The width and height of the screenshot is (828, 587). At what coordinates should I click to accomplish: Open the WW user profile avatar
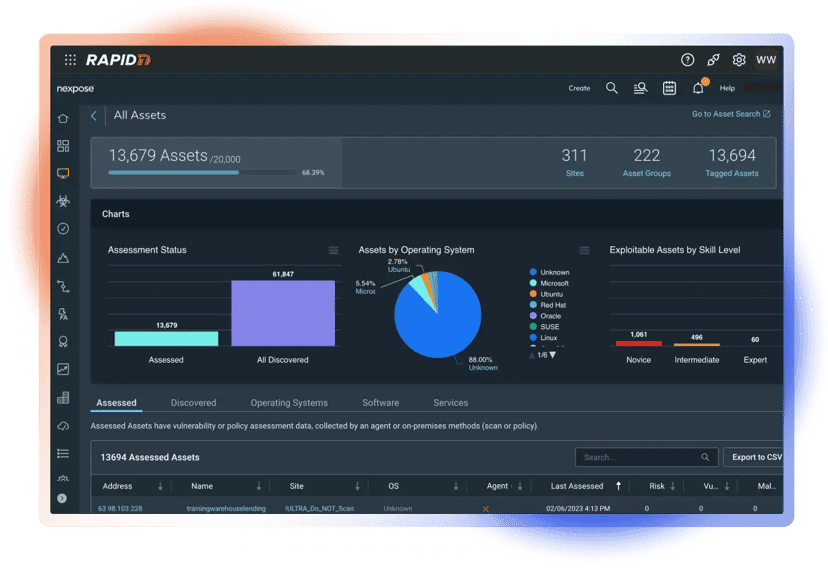[x=766, y=60]
